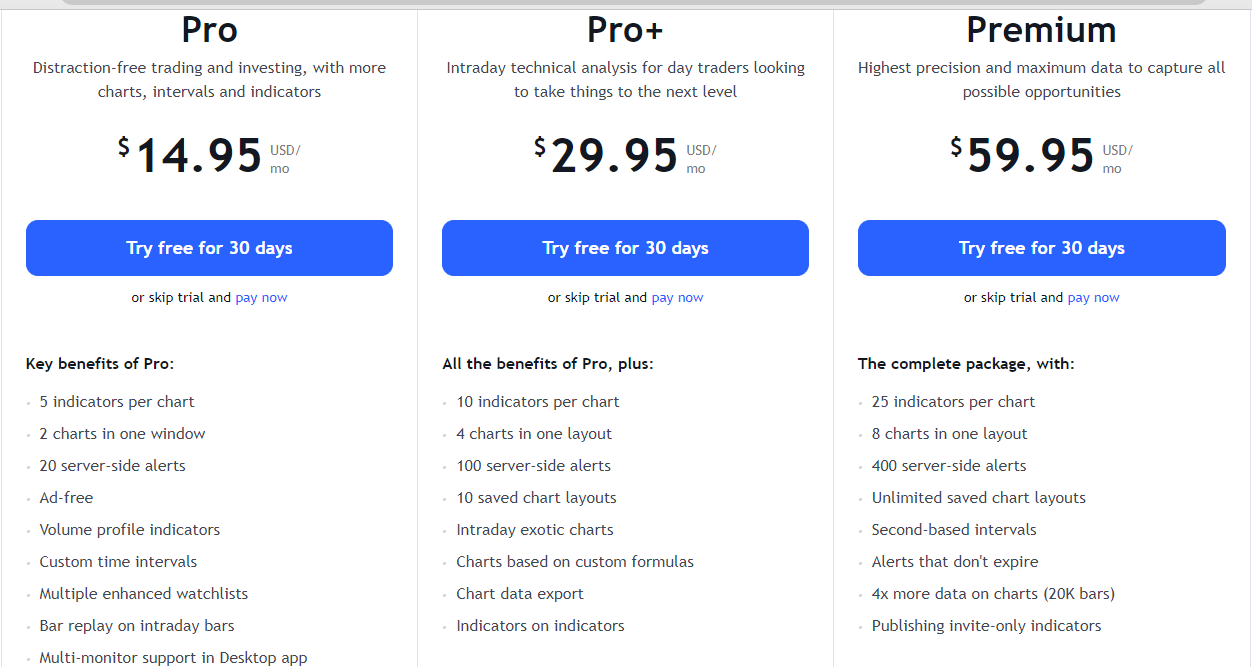The width and height of the screenshot is (1252, 667).
Task: Click the $59.95 Premium price
Action: point(1022,156)
